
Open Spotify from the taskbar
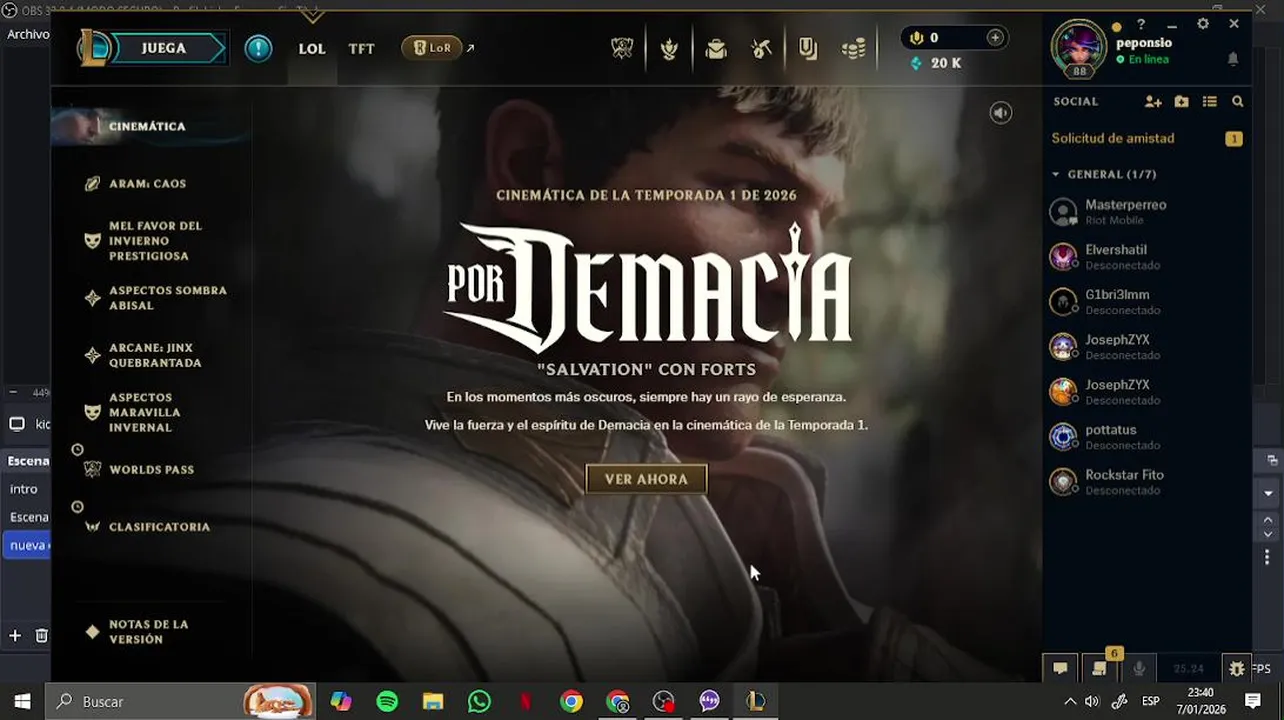click(x=387, y=702)
